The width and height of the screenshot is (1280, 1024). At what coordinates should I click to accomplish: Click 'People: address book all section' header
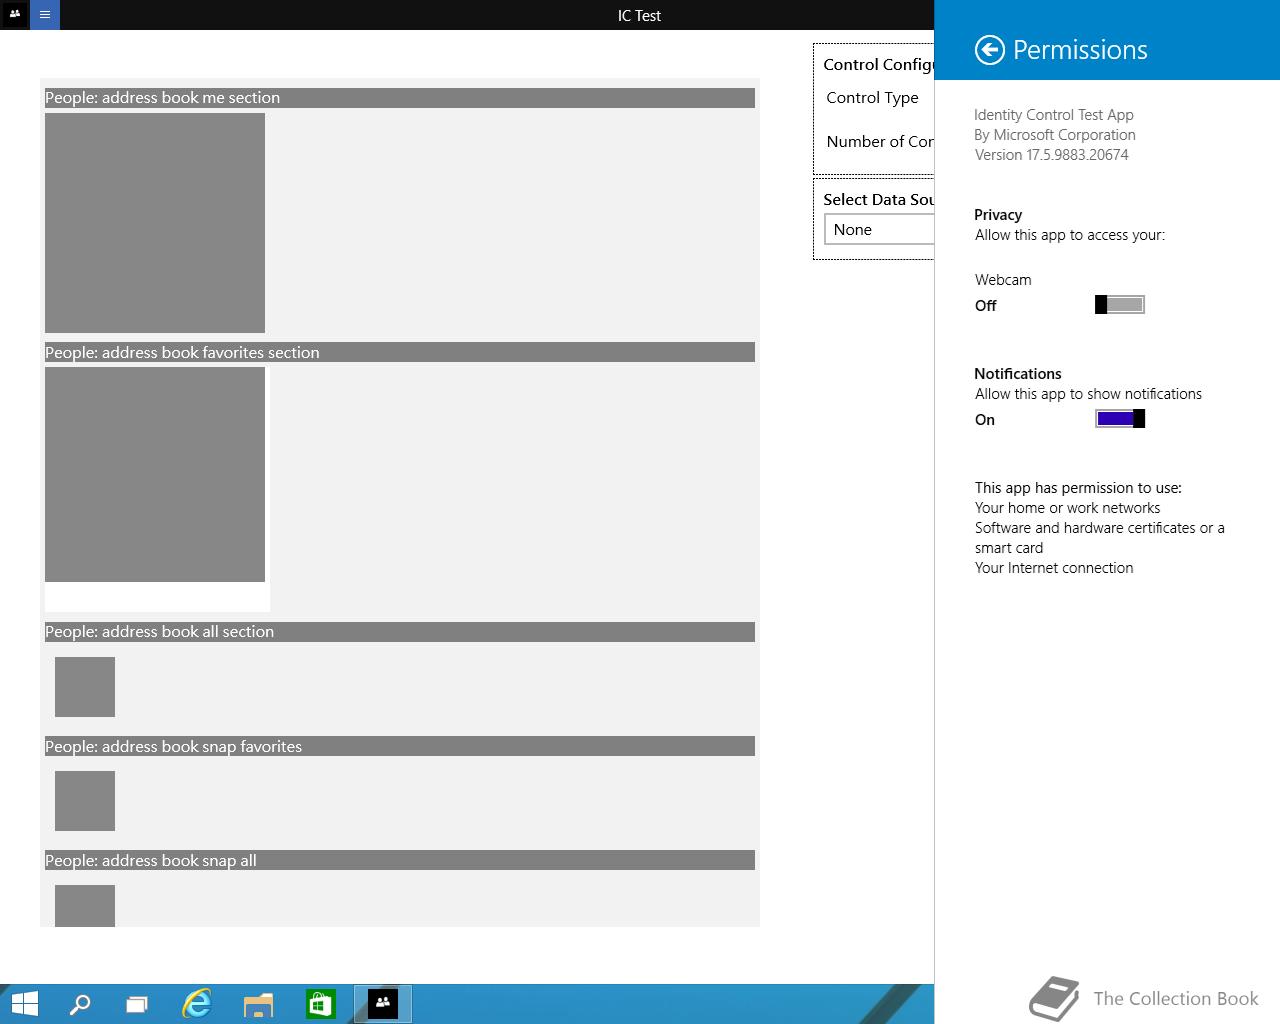(400, 632)
